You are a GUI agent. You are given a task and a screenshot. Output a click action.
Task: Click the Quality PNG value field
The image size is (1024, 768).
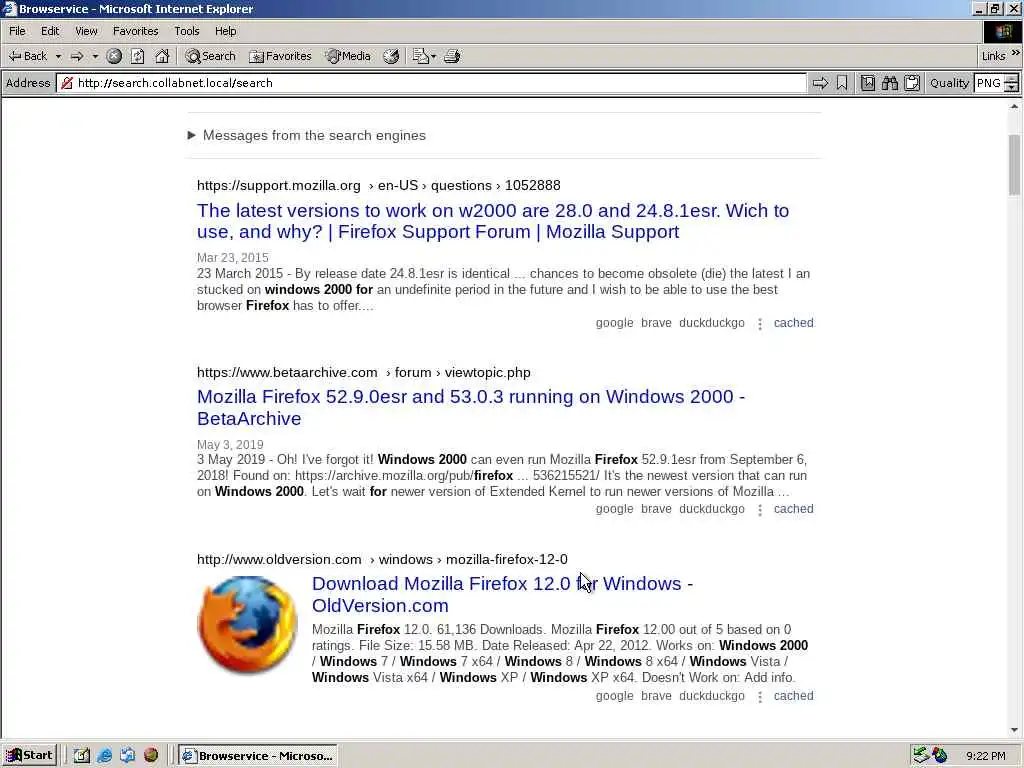point(989,83)
